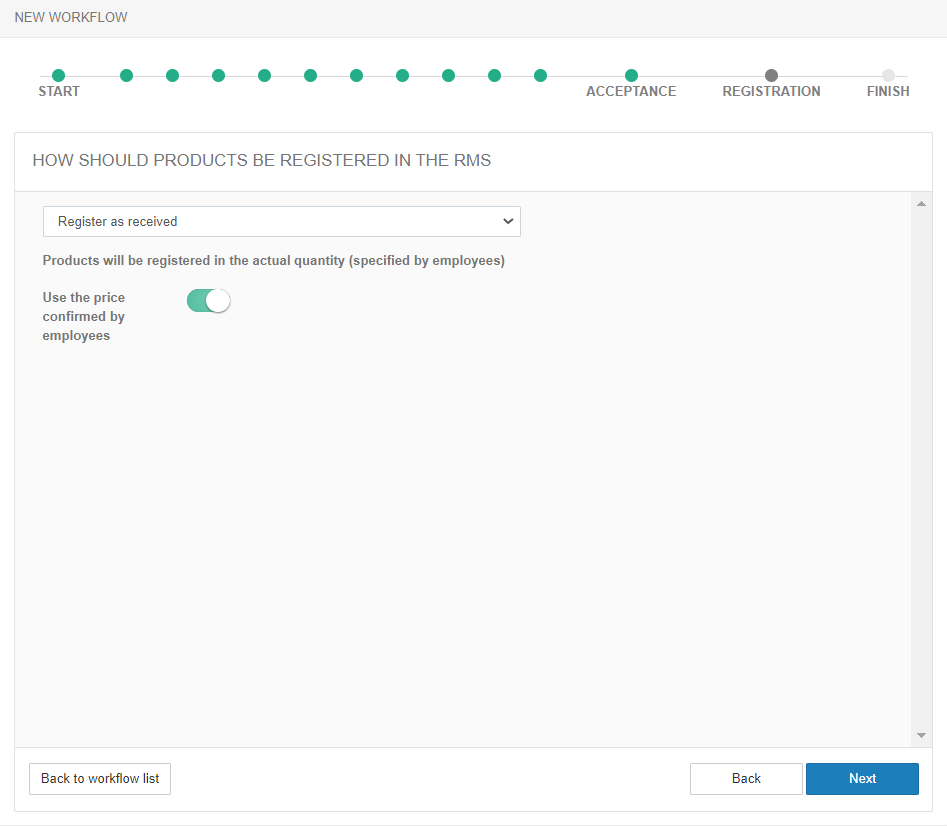Toggle 'Use the price confirmed by employees' switch

[208, 301]
